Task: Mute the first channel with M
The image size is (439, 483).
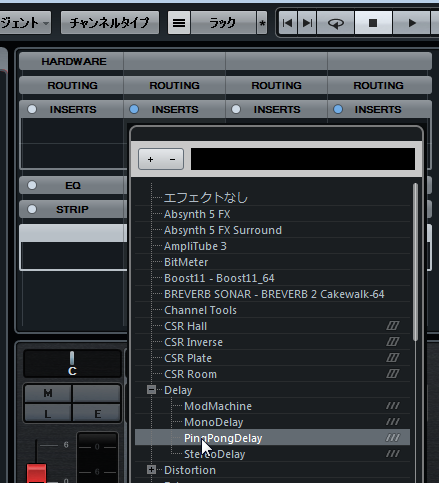Action: pos(48,393)
